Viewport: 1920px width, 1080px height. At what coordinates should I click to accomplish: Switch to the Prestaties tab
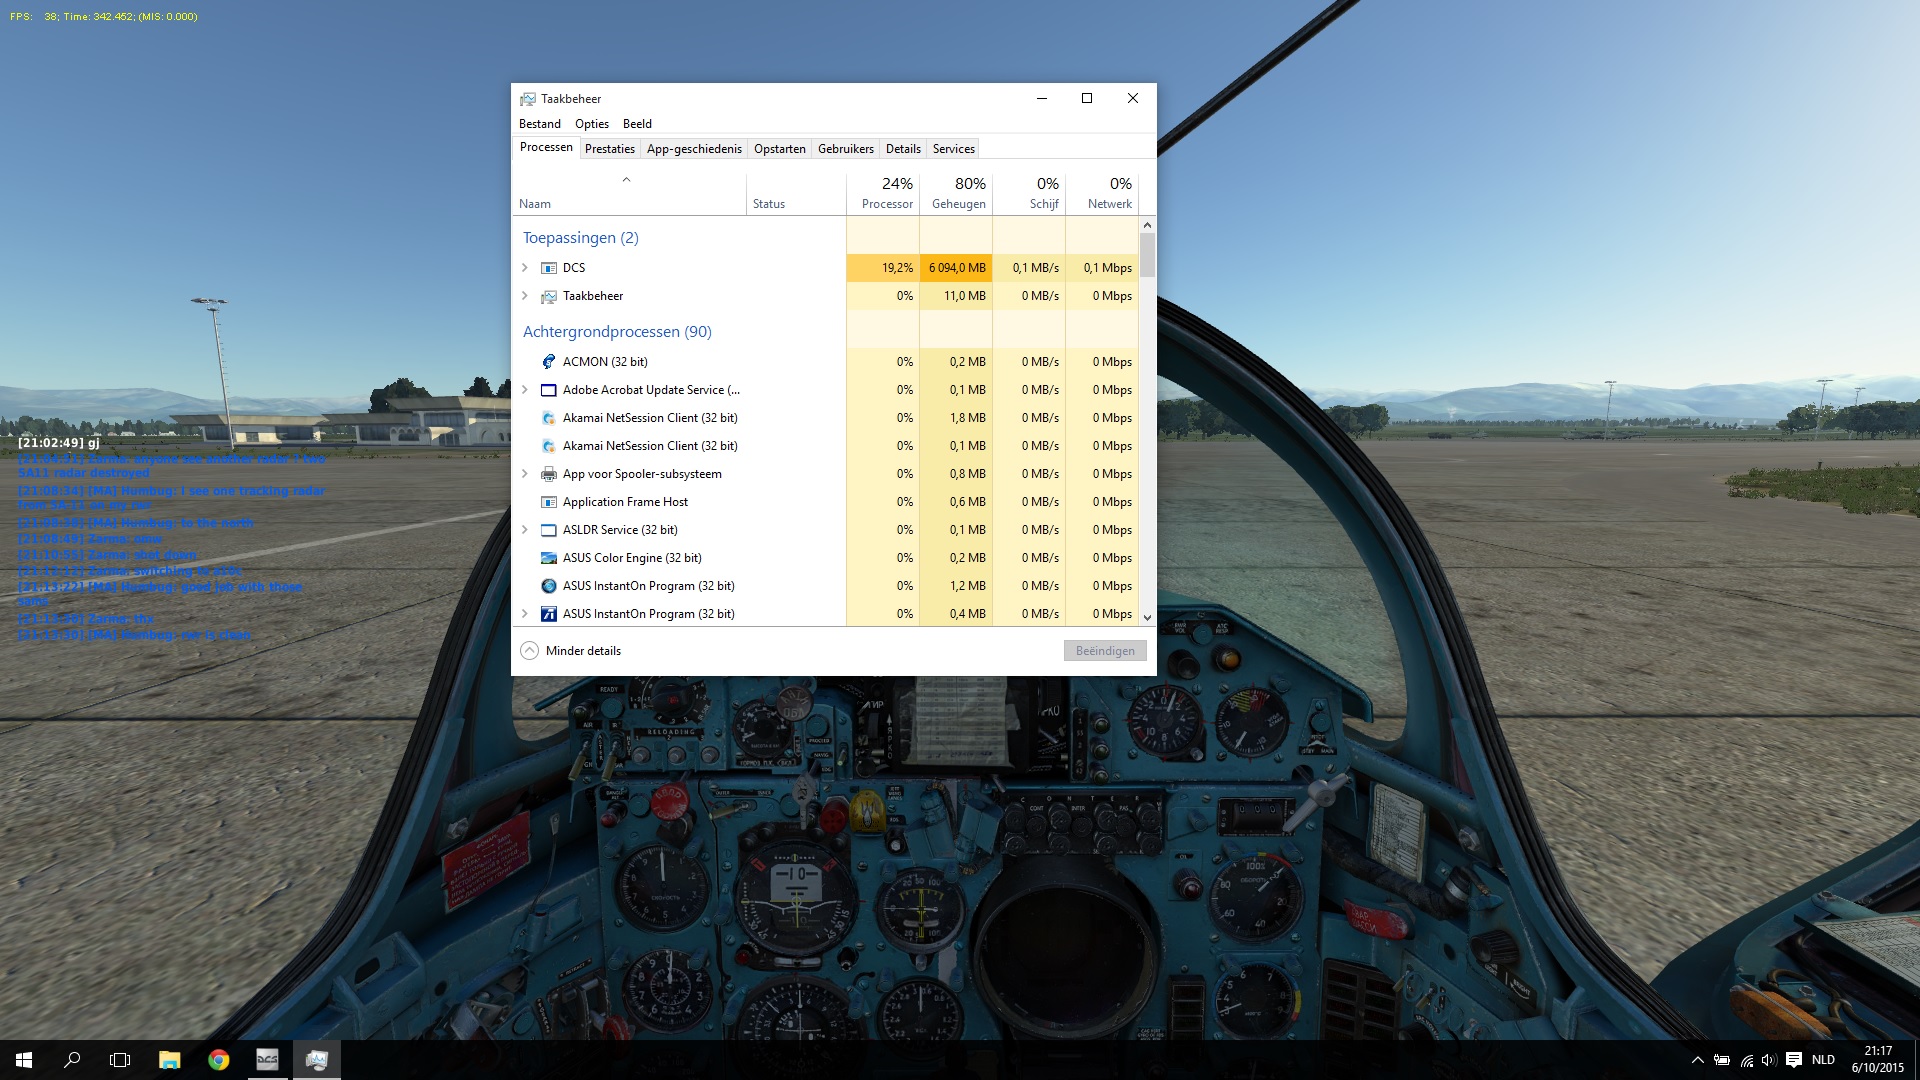pos(610,149)
